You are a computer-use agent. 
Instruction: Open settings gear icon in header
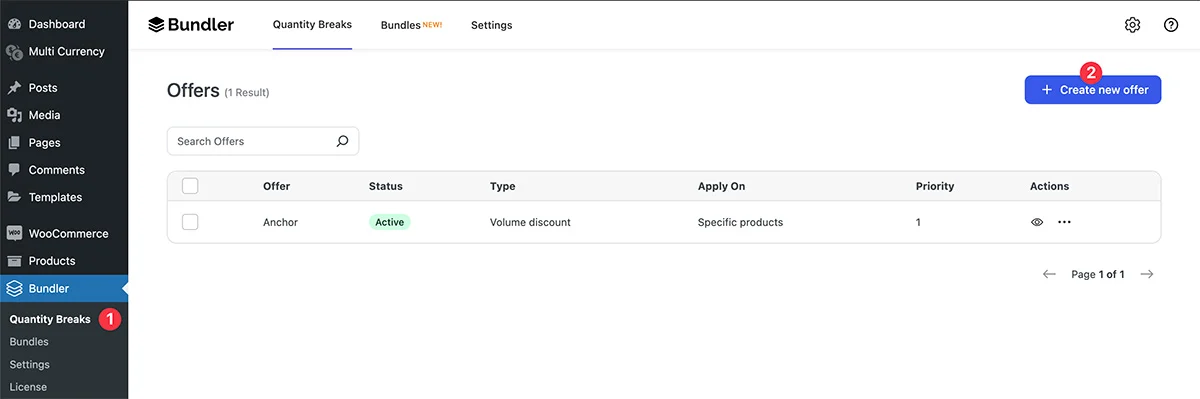pos(1132,25)
